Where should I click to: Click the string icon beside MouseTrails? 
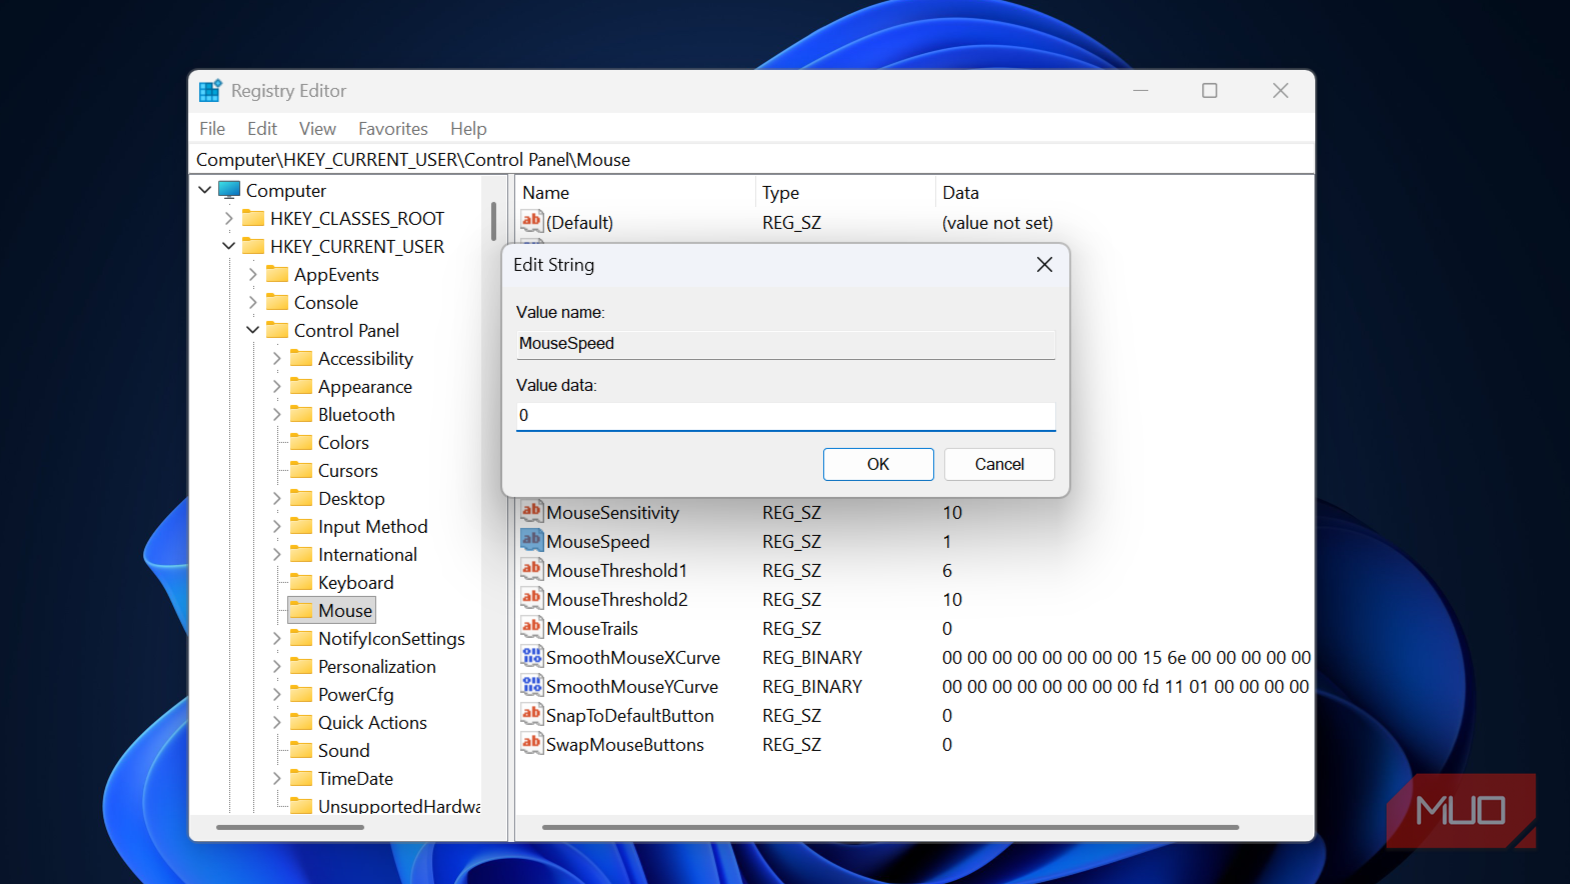[x=532, y=627]
